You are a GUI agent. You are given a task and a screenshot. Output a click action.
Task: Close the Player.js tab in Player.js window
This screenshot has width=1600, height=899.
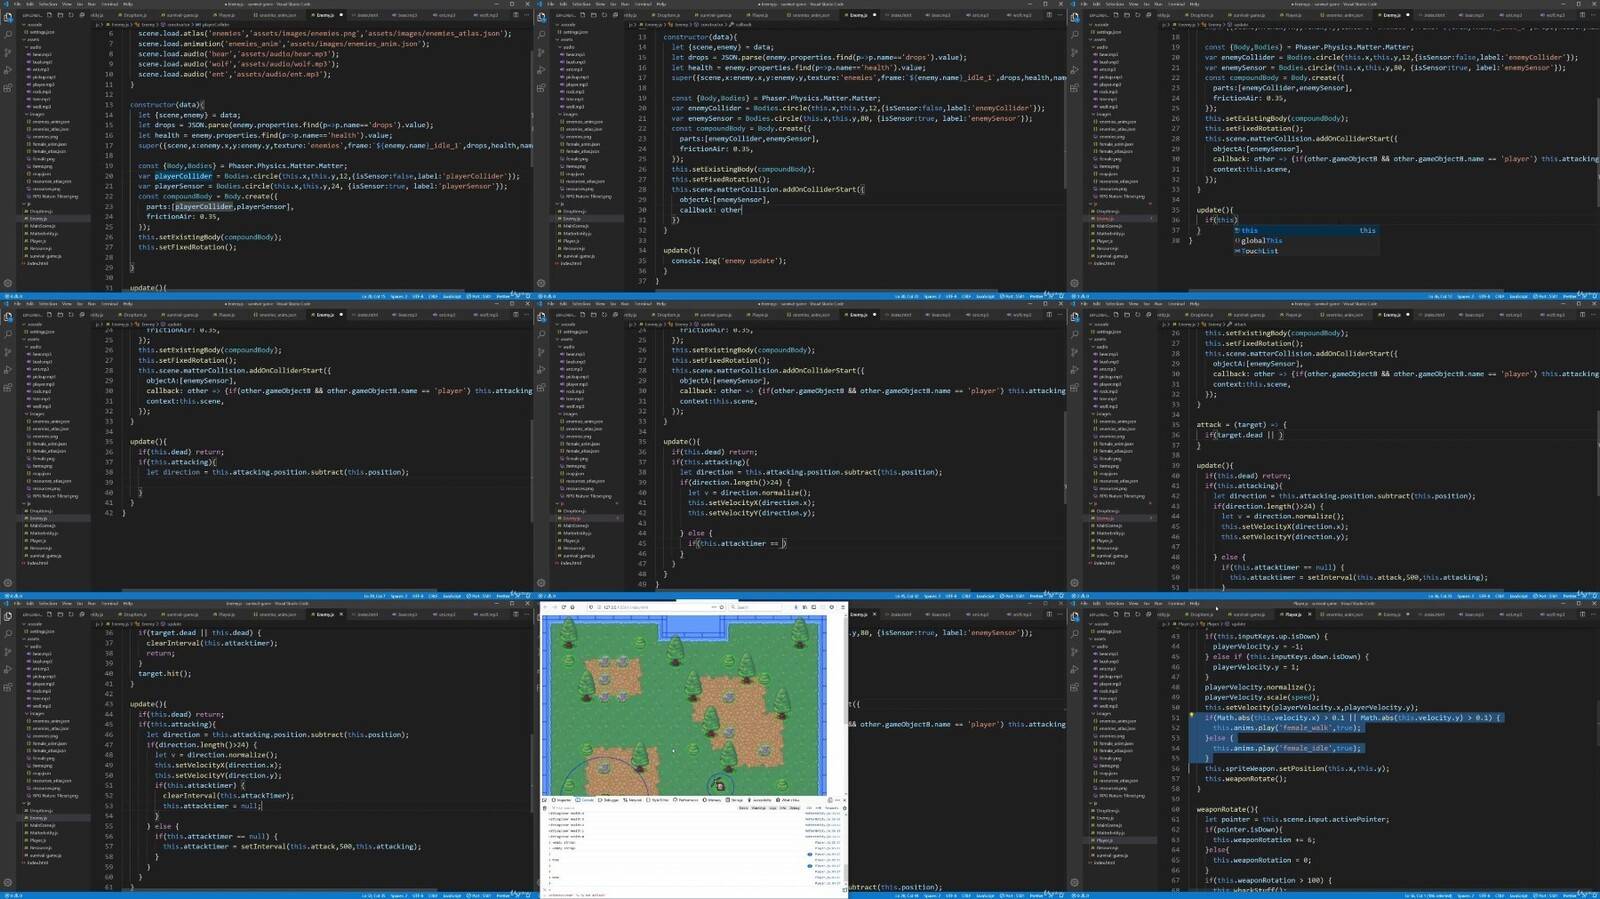click(x=1309, y=614)
